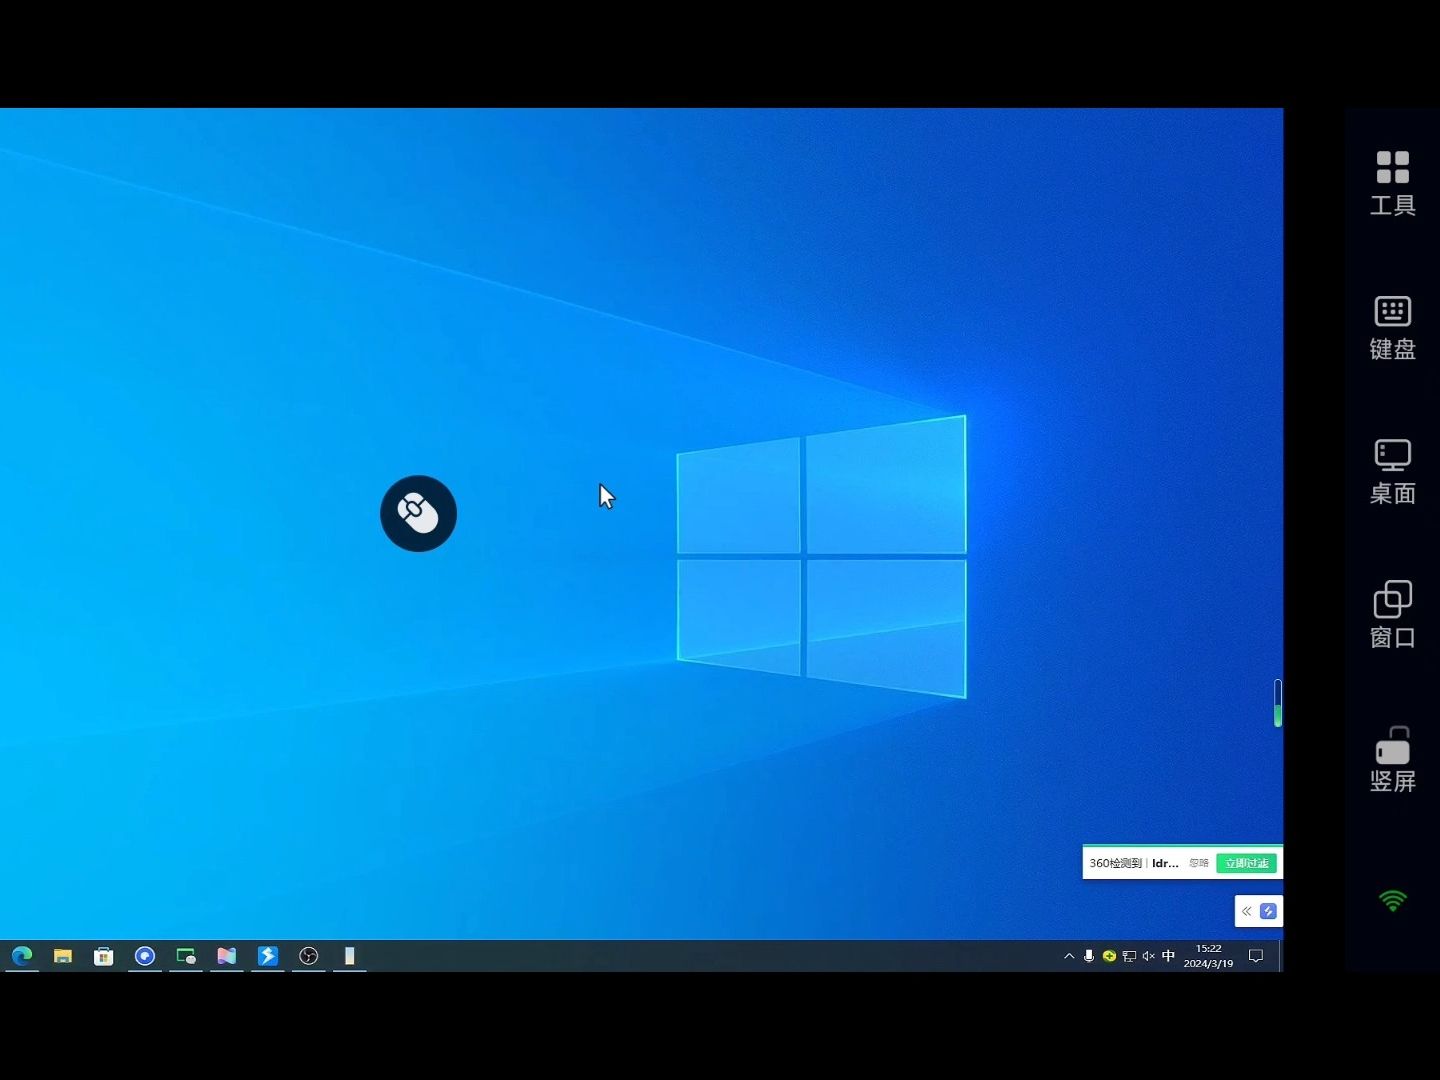Screen dimensions: 1440x1080
Task: Switch to OBS Studio in the taskbar
Action: point(309,956)
